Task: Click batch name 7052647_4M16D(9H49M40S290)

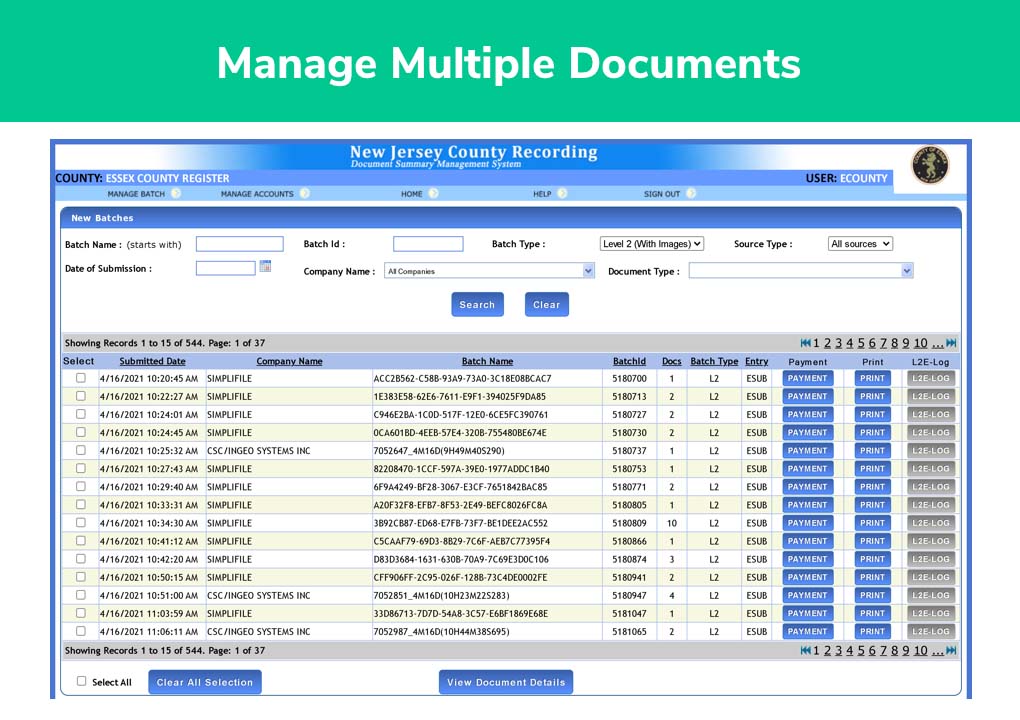Action: coord(439,451)
